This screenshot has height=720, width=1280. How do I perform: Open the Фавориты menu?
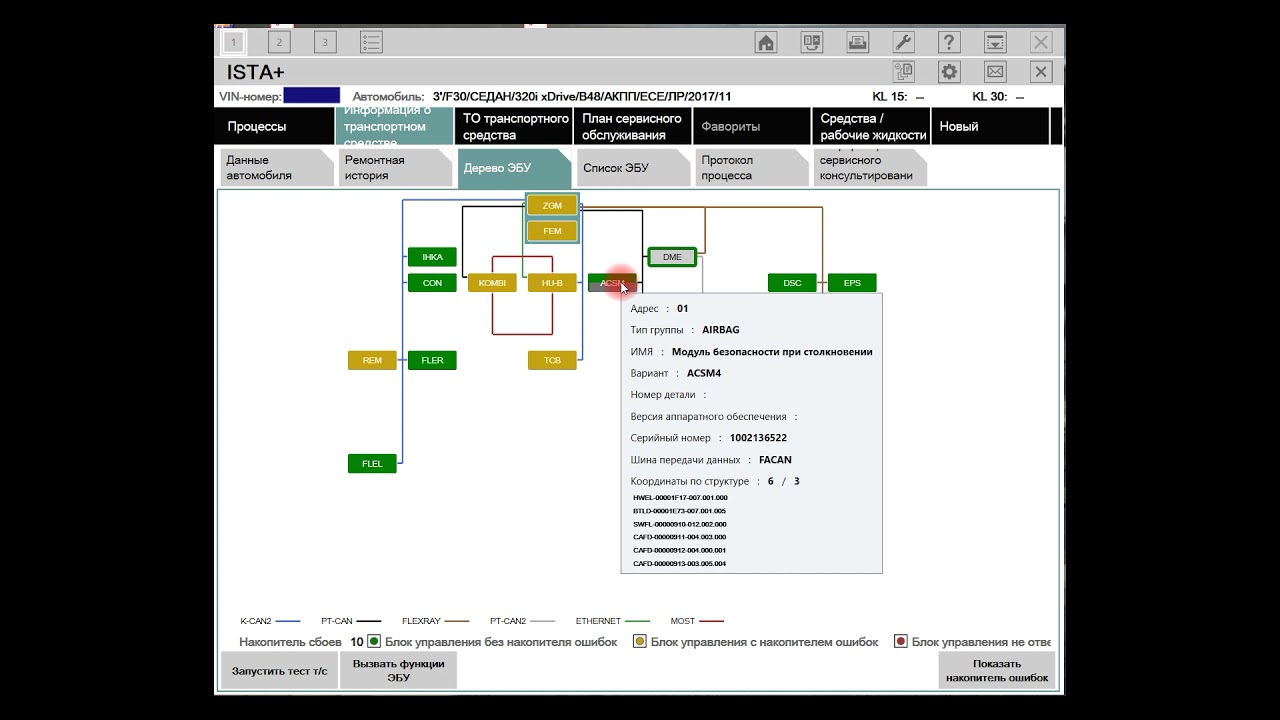point(751,126)
